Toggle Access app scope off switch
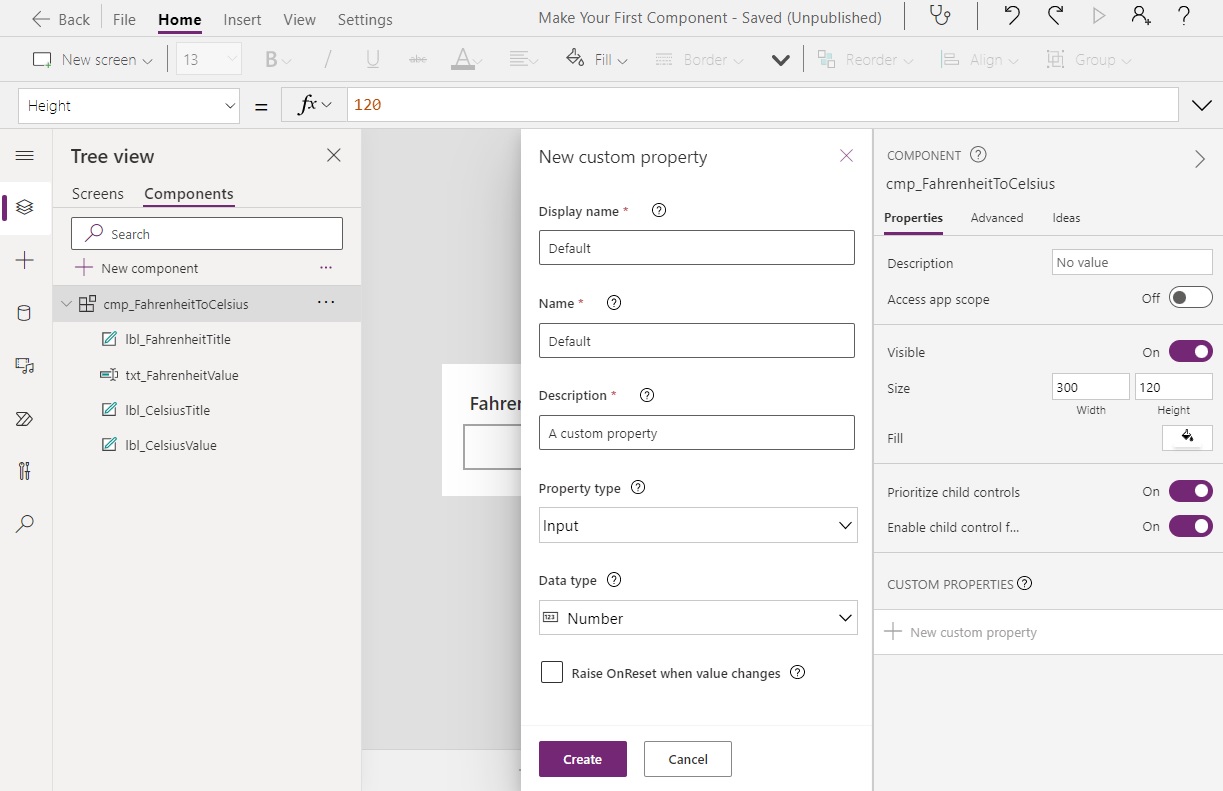Screen dimensions: 1223x791 coord(1188,297)
